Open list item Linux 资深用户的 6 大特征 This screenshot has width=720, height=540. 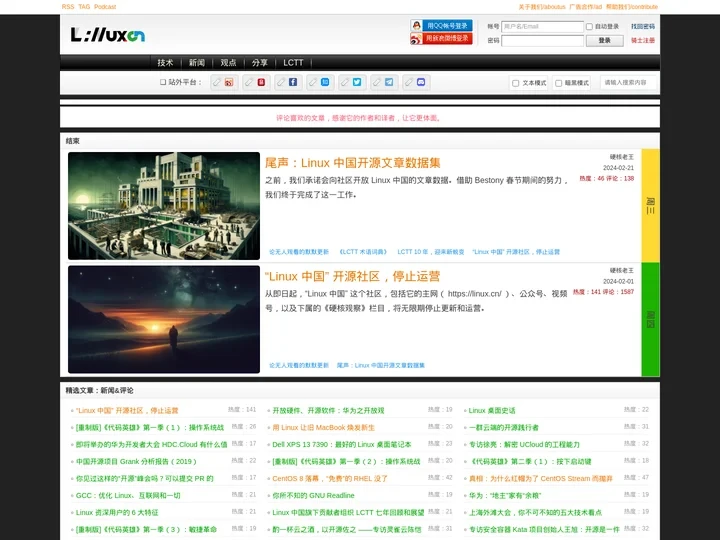point(117,512)
